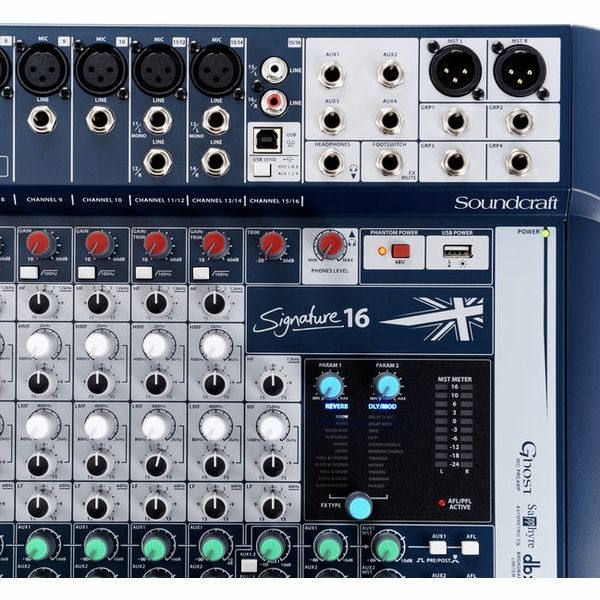Click the FOOTSWITCH FX mute jack
The height and width of the screenshot is (600, 600).
click(x=390, y=162)
